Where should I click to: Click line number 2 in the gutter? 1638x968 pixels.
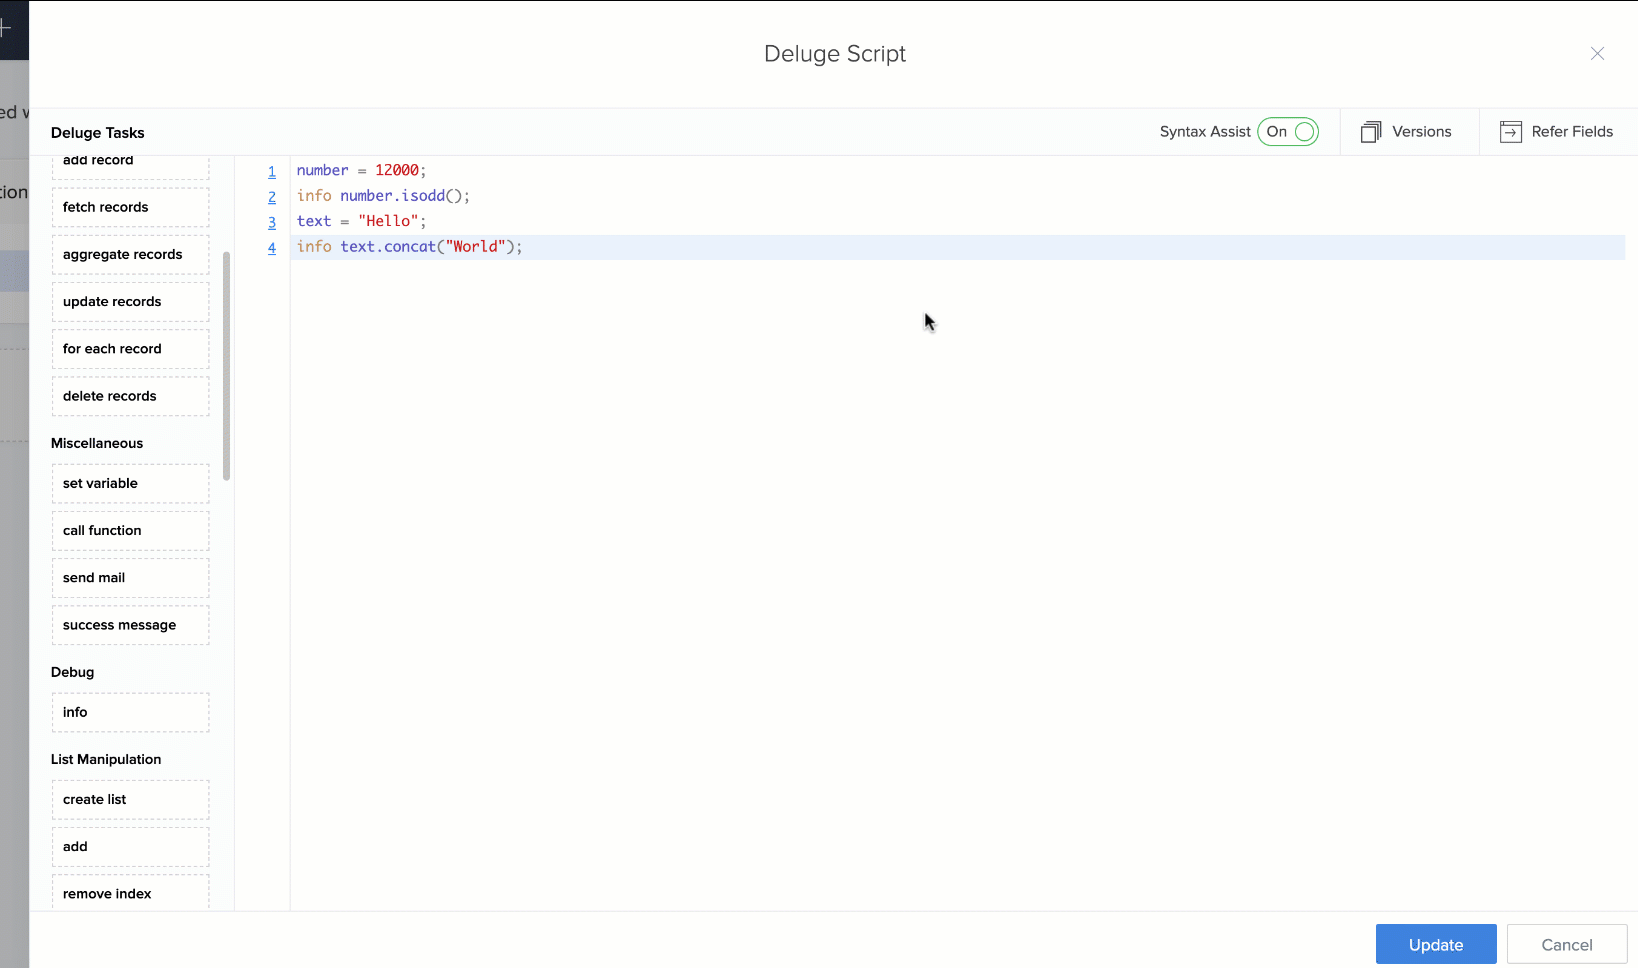[x=272, y=197]
